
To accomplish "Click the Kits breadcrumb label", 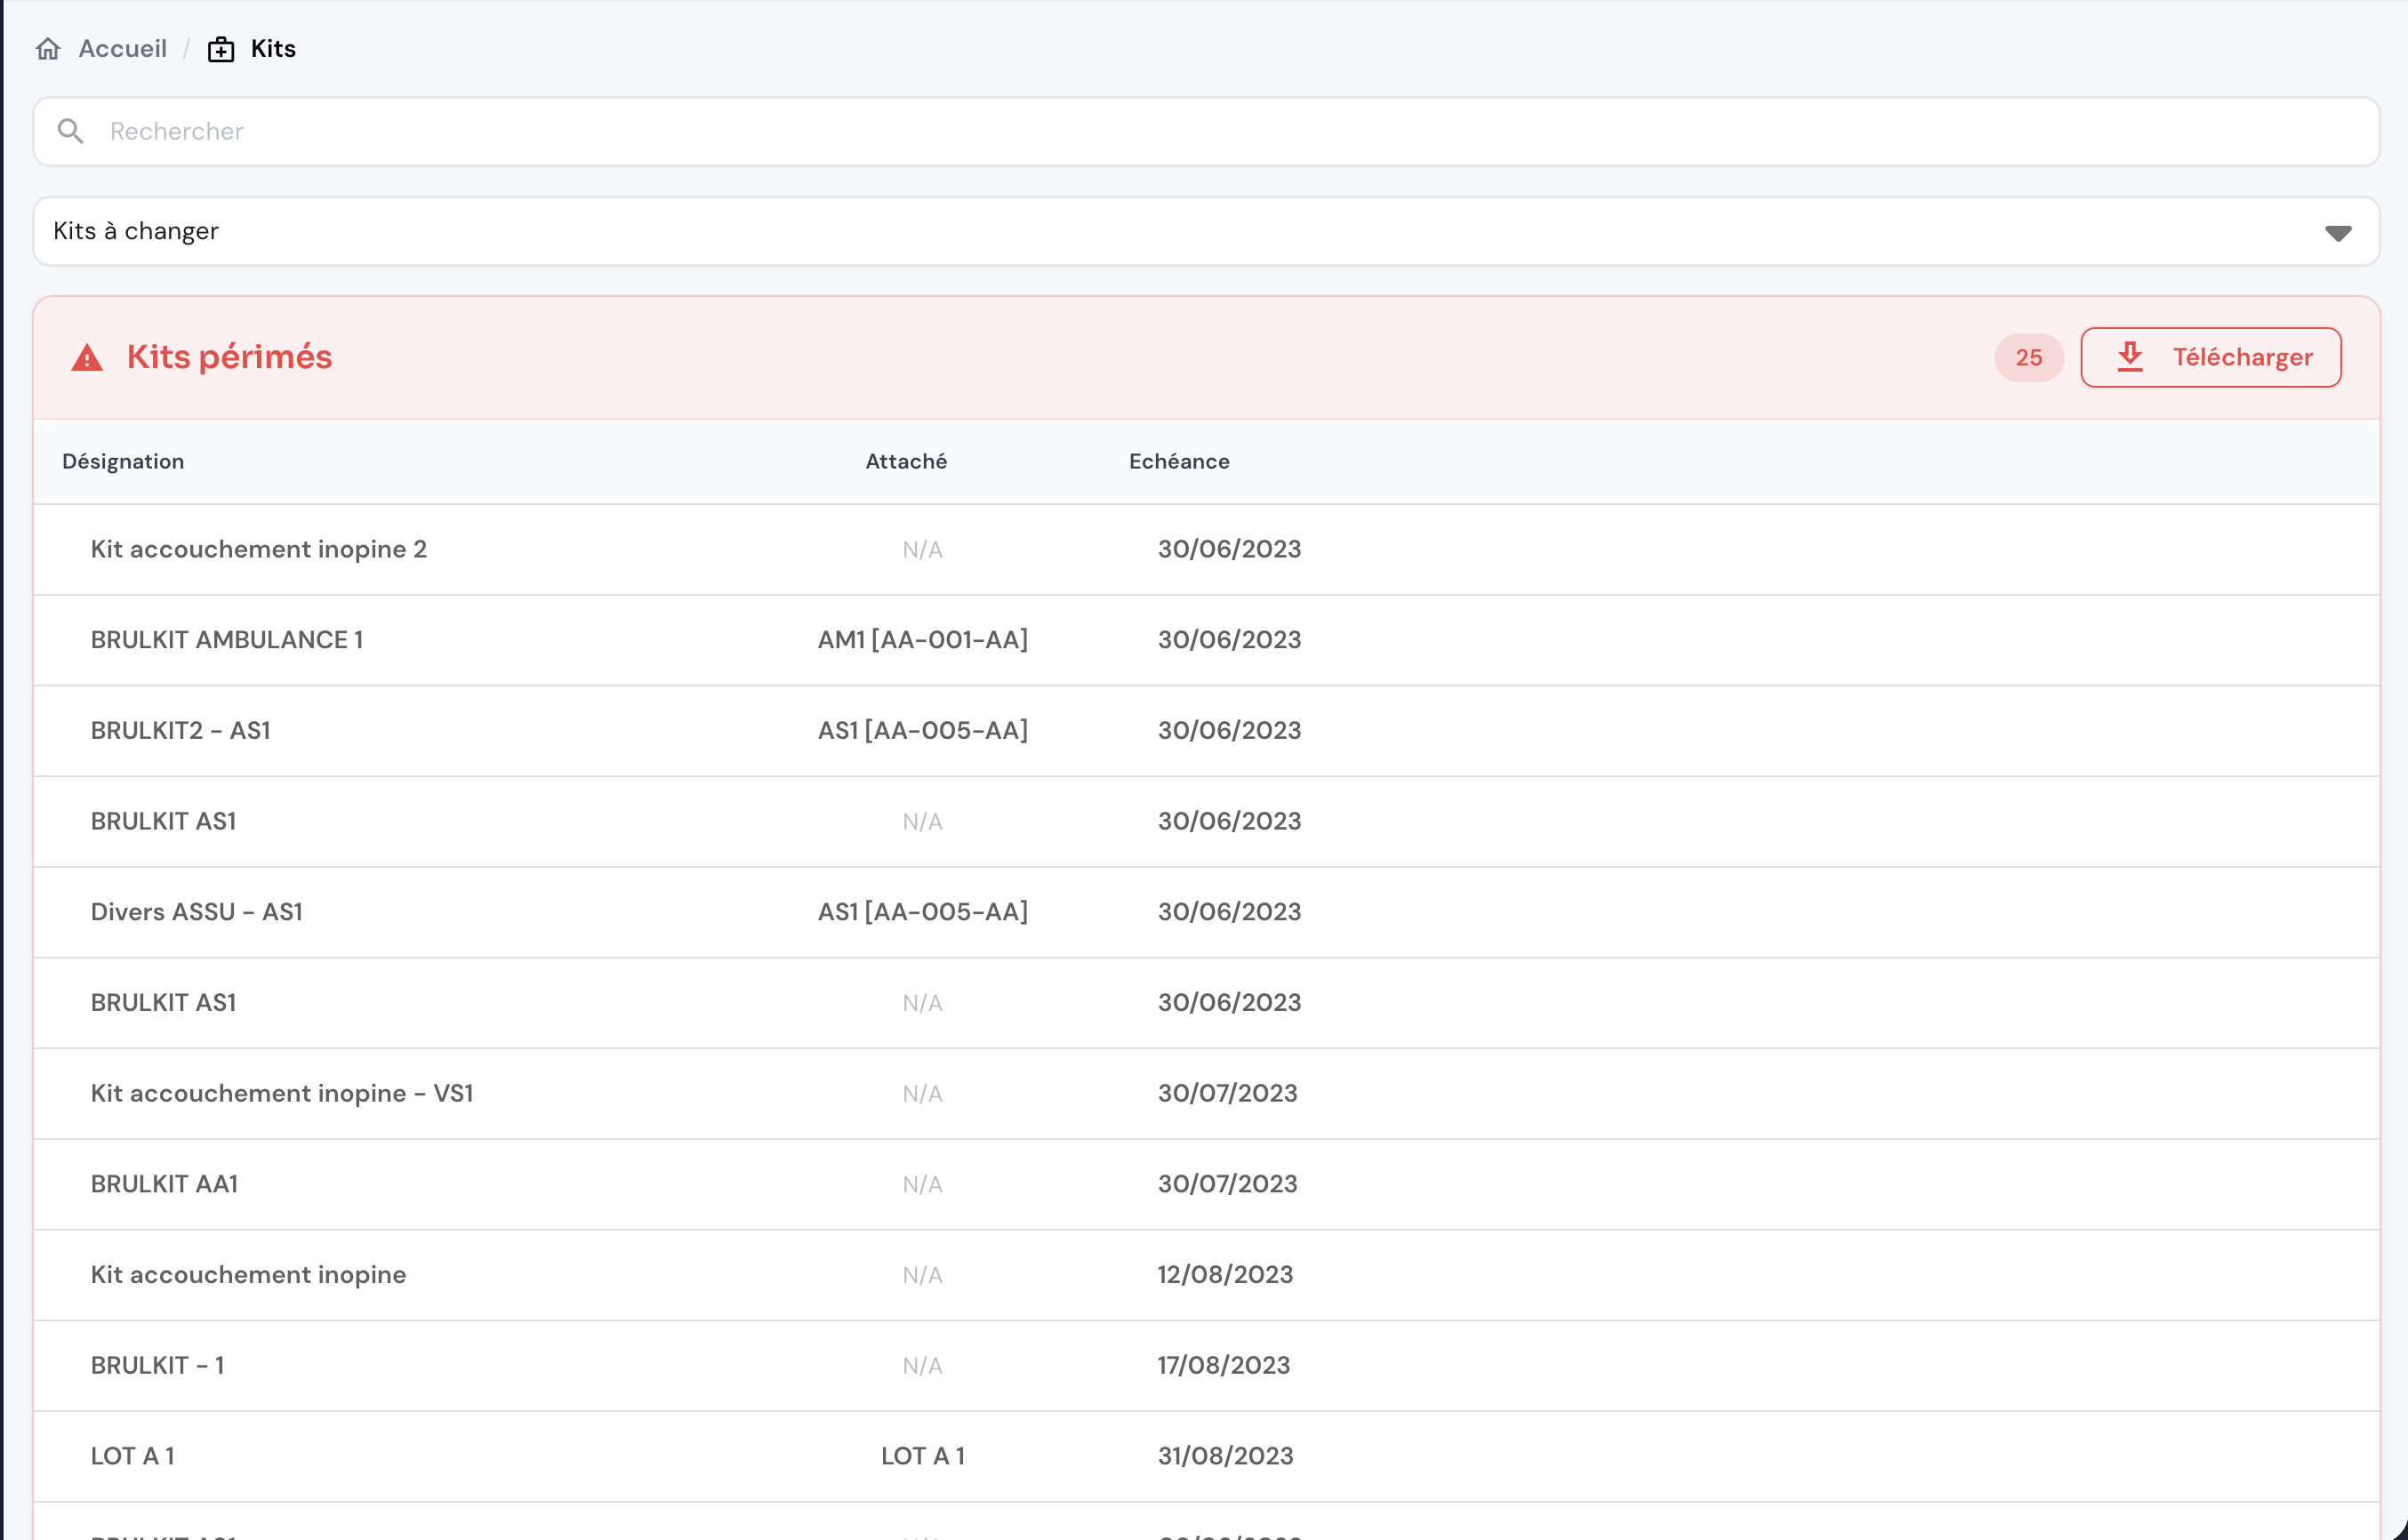I will pyautogui.click(x=273, y=49).
